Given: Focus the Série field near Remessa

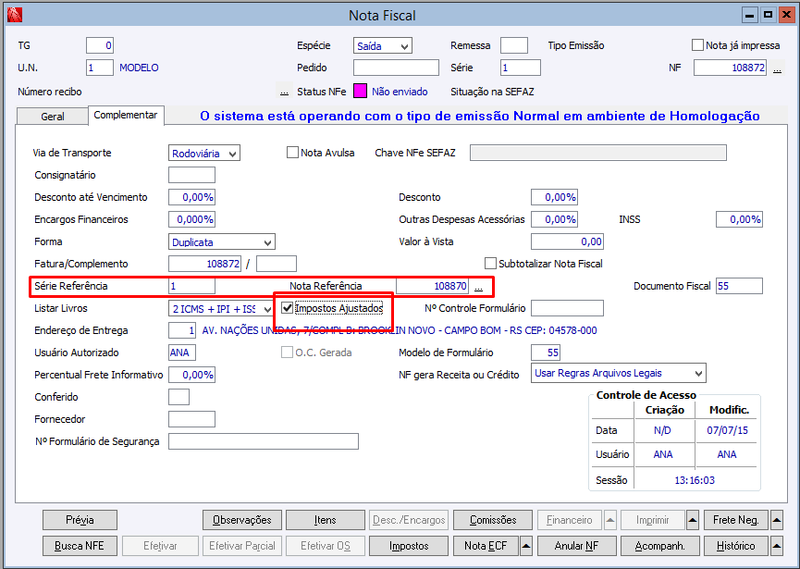Looking at the screenshot, I should 520,68.
